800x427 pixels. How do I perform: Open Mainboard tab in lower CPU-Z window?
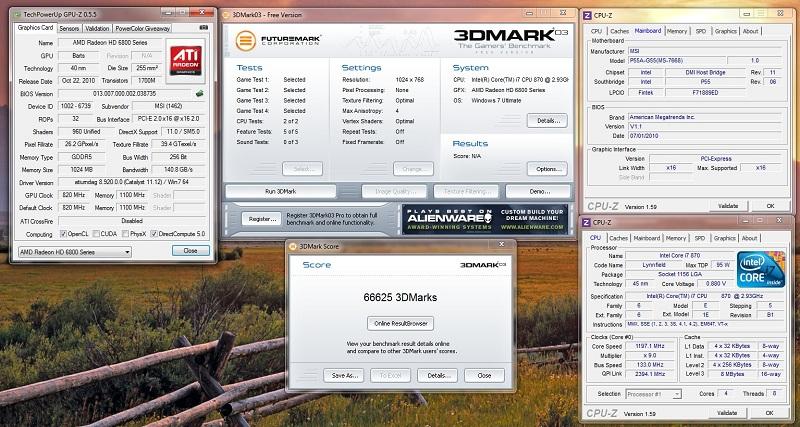tap(646, 238)
